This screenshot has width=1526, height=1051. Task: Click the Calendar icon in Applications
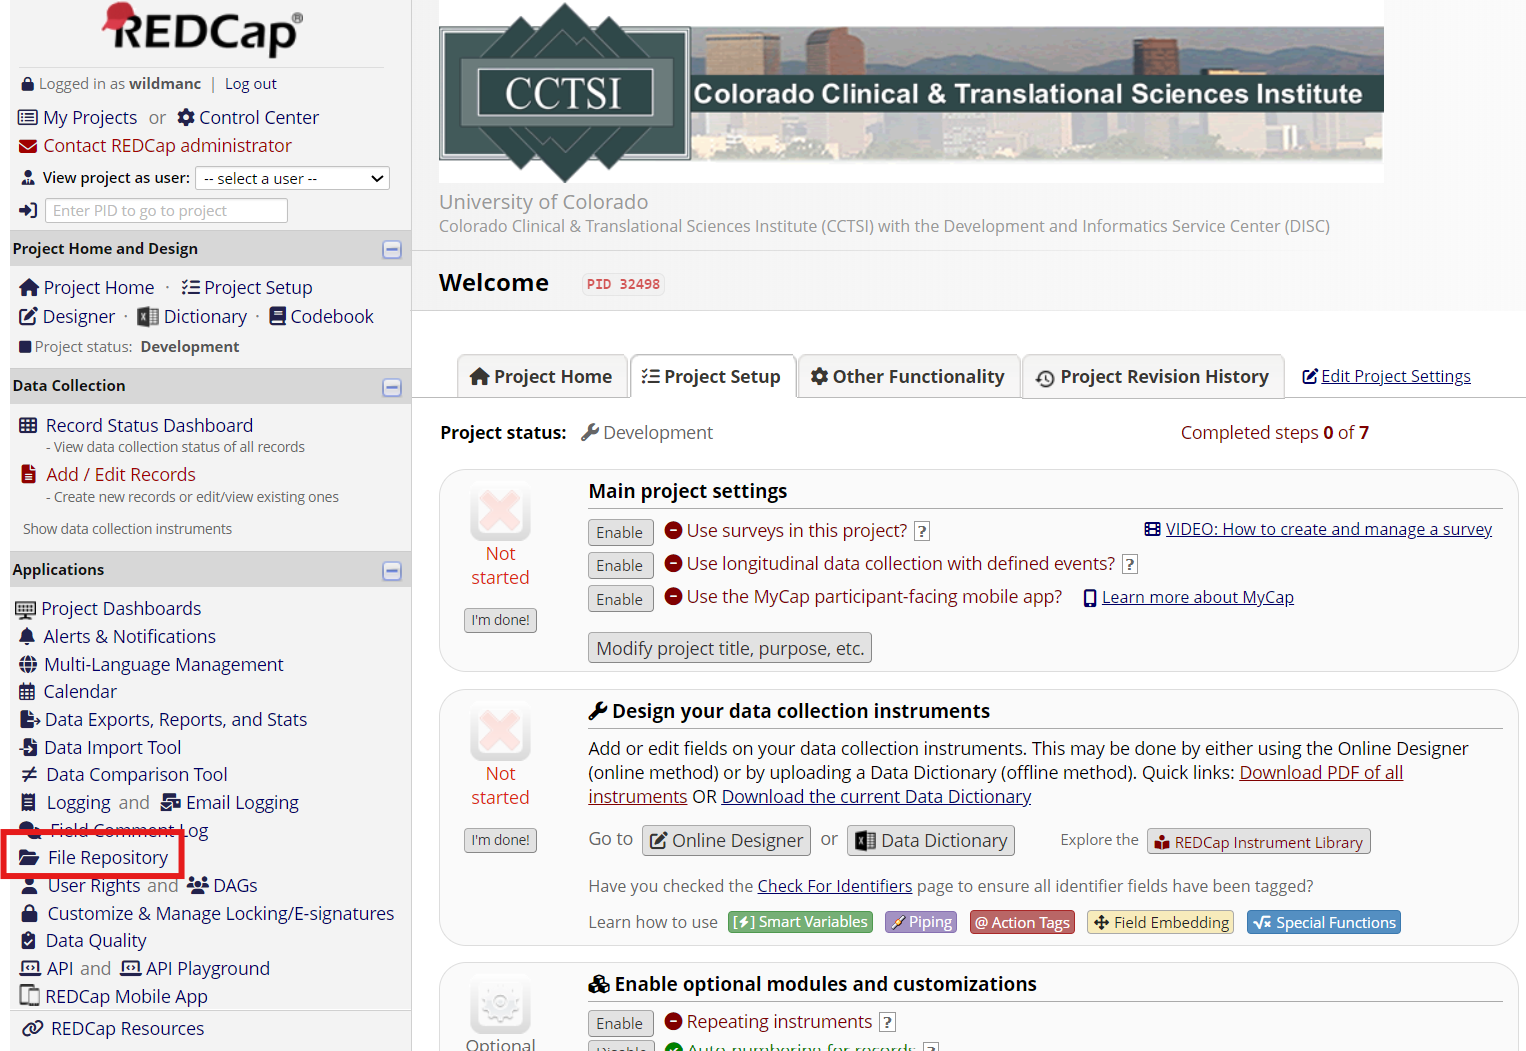(x=27, y=692)
